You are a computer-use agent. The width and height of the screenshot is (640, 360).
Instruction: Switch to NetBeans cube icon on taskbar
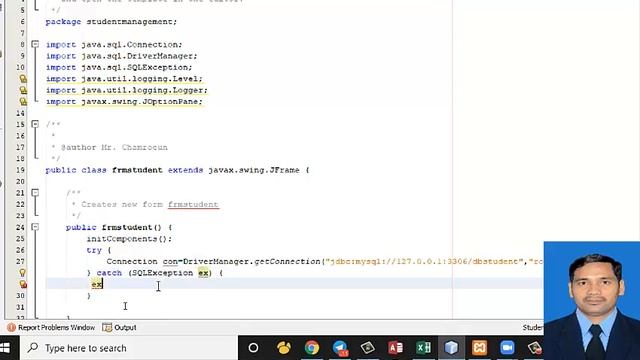pos(451,348)
